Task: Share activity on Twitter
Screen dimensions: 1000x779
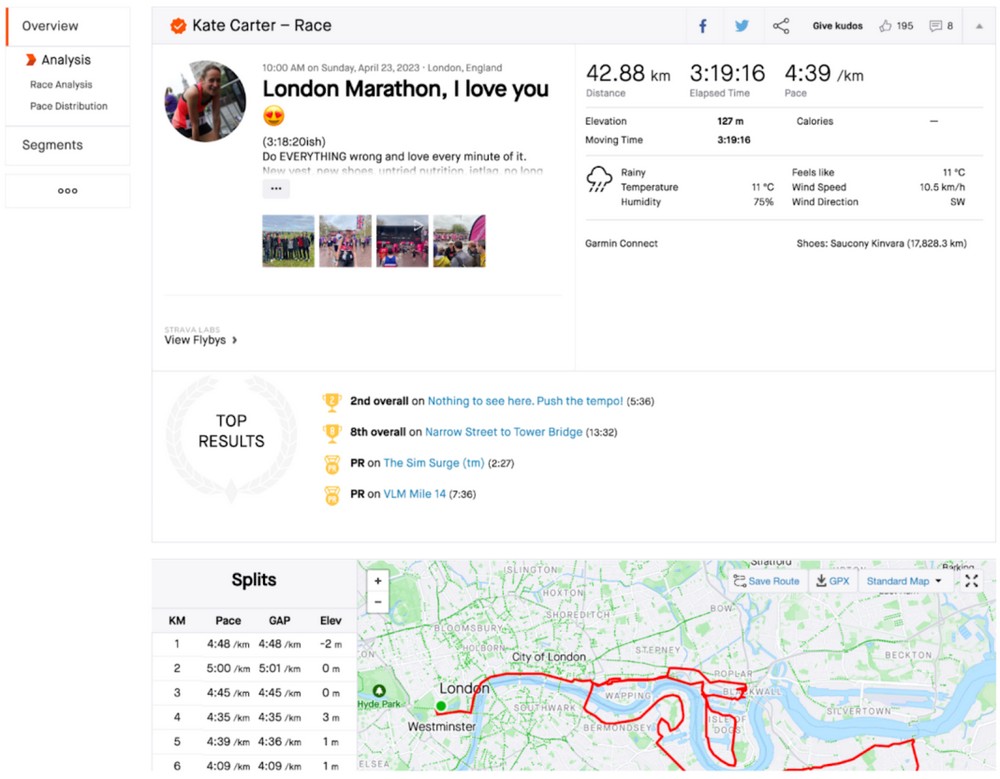Action: (742, 26)
